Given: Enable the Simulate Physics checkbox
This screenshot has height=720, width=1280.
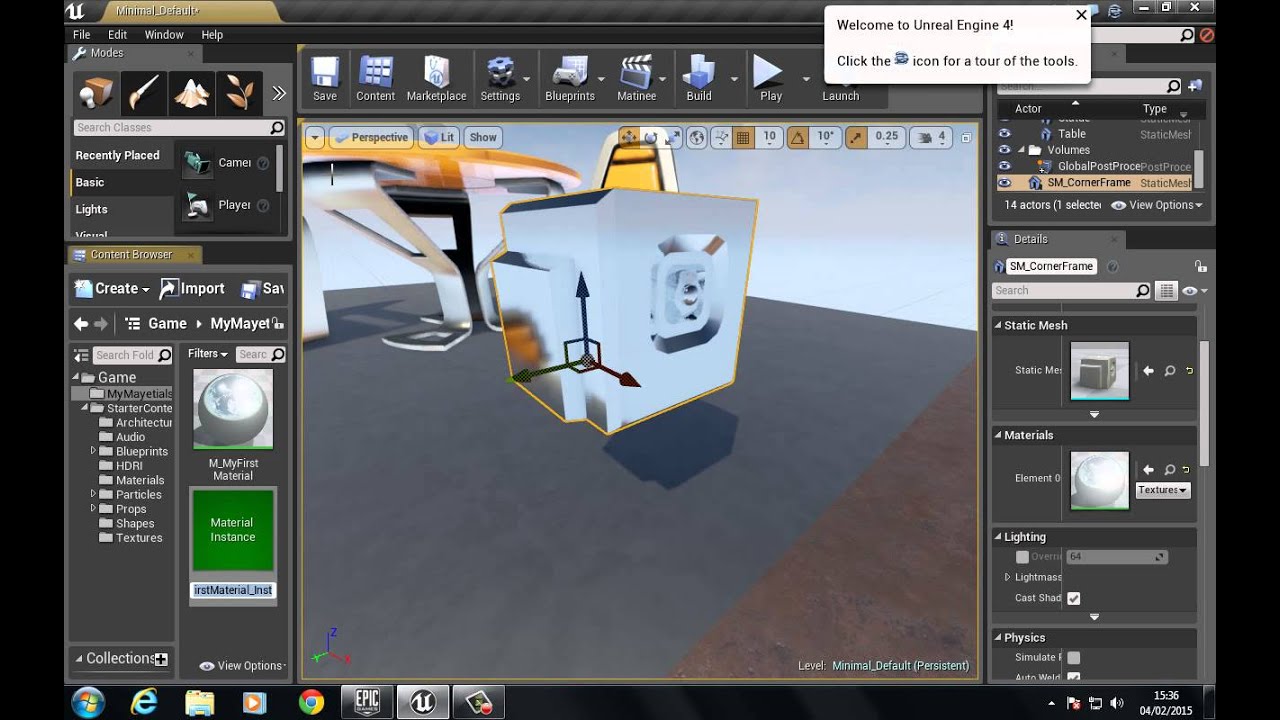Looking at the screenshot, I should tap(1073, 657).
